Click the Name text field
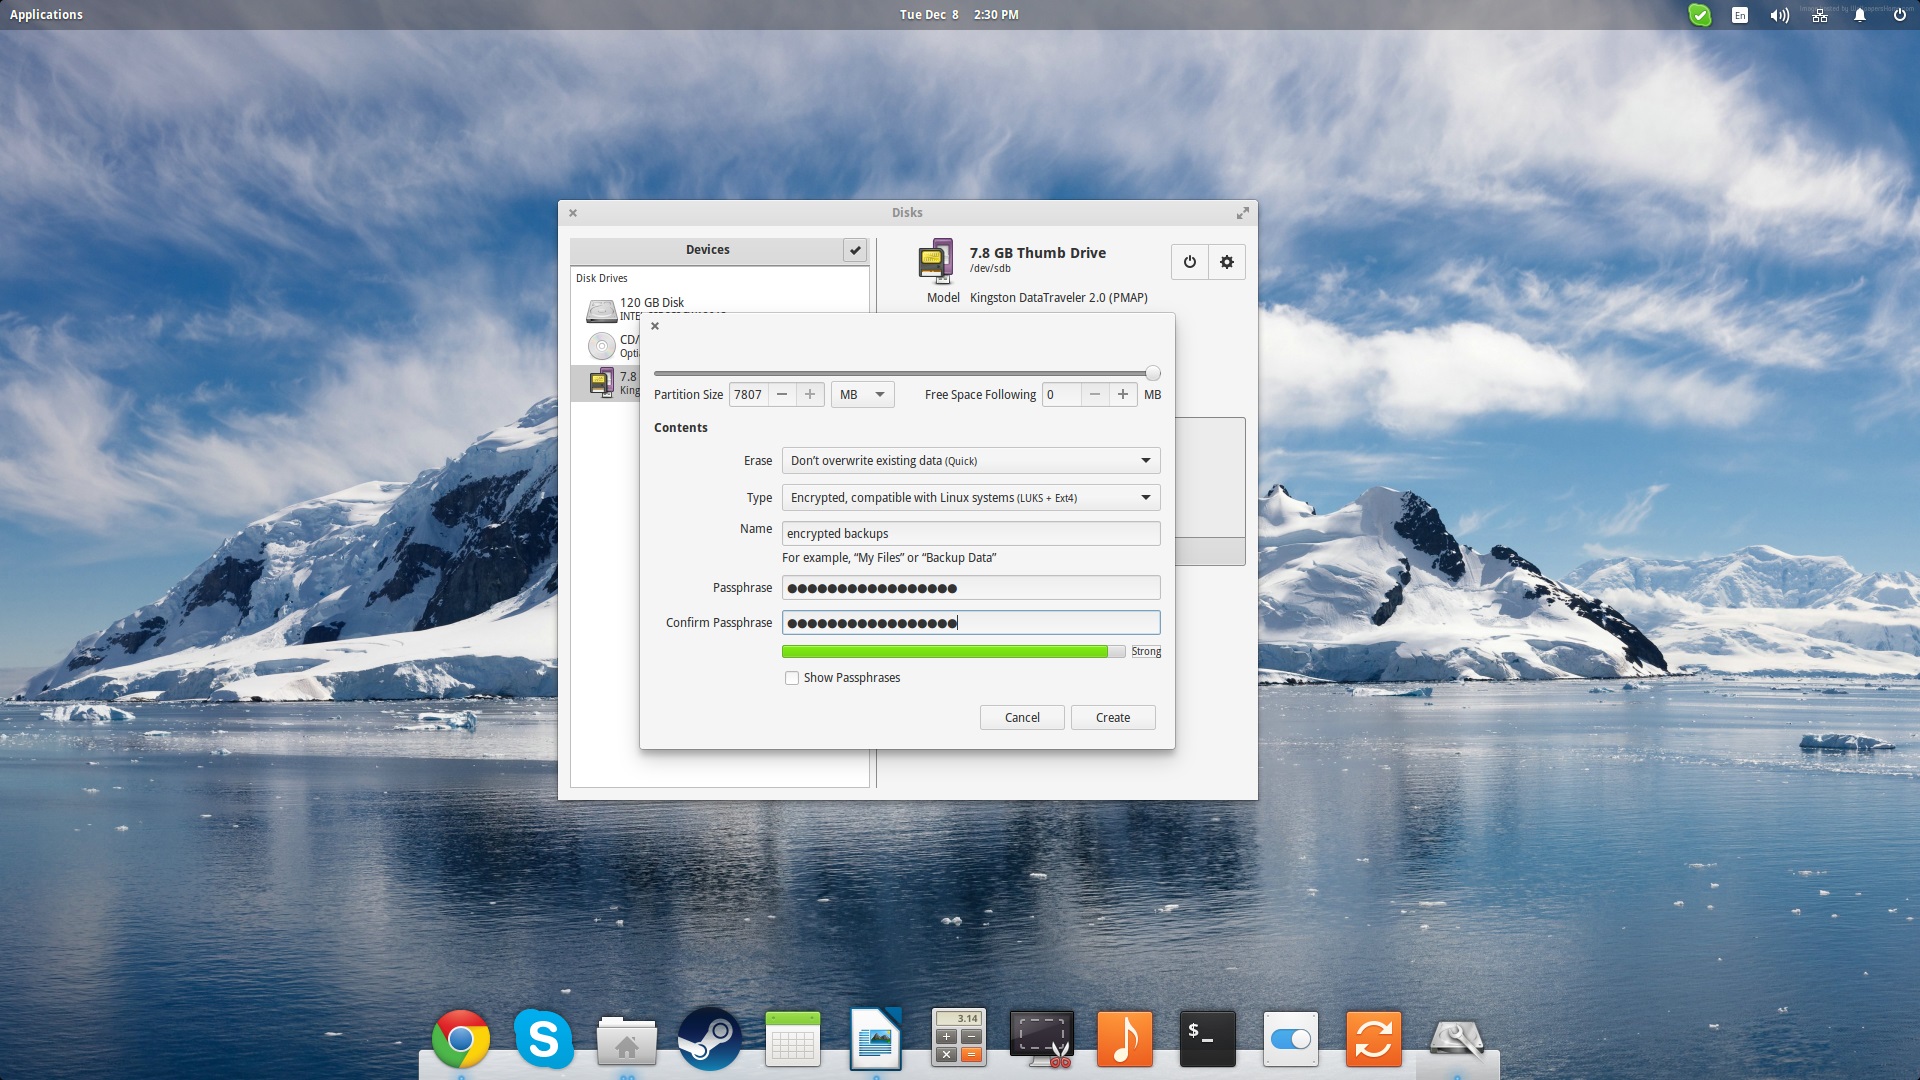1920x1080 pixels. [971, 534]
